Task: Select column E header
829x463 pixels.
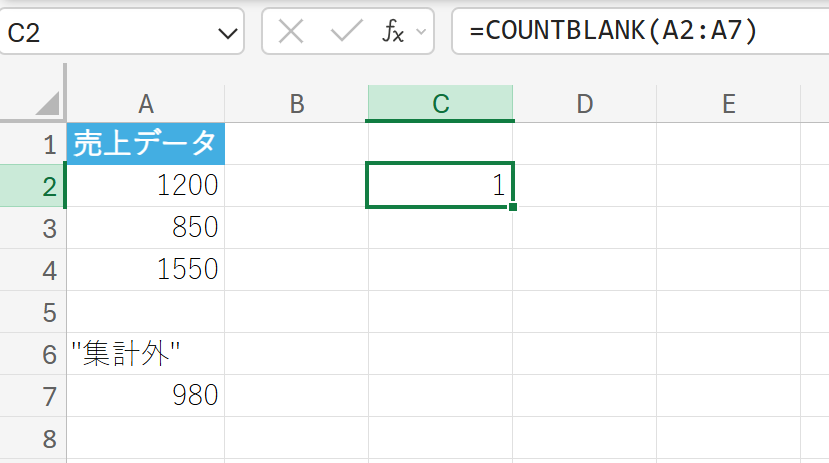Action: (x=728, y=103)
